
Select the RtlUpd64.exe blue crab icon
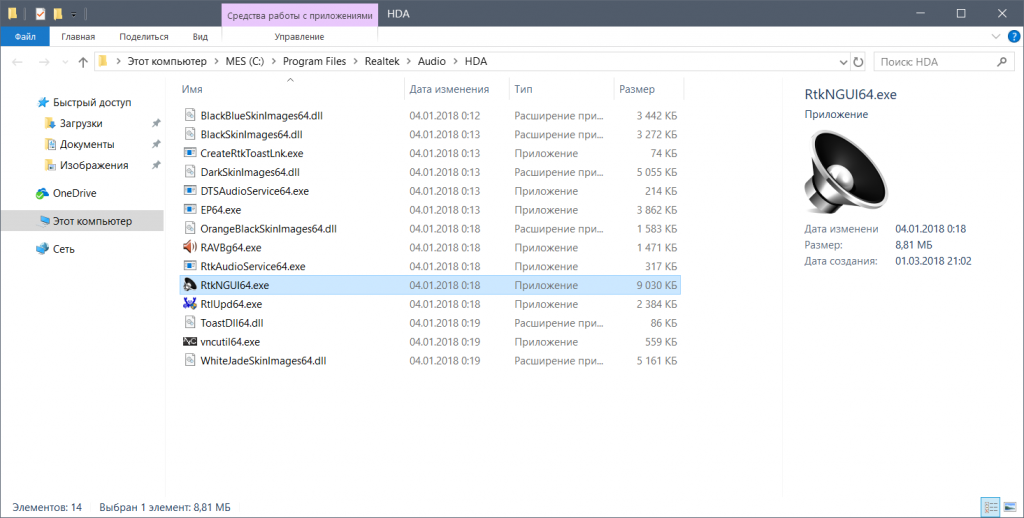coord(190,304)
